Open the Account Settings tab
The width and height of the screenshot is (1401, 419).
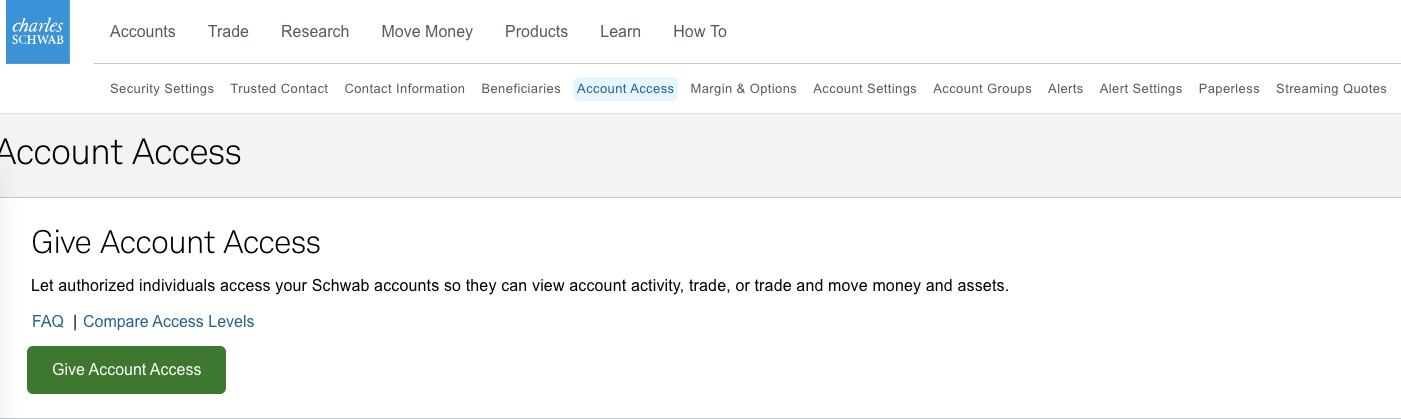pos(865,89)
